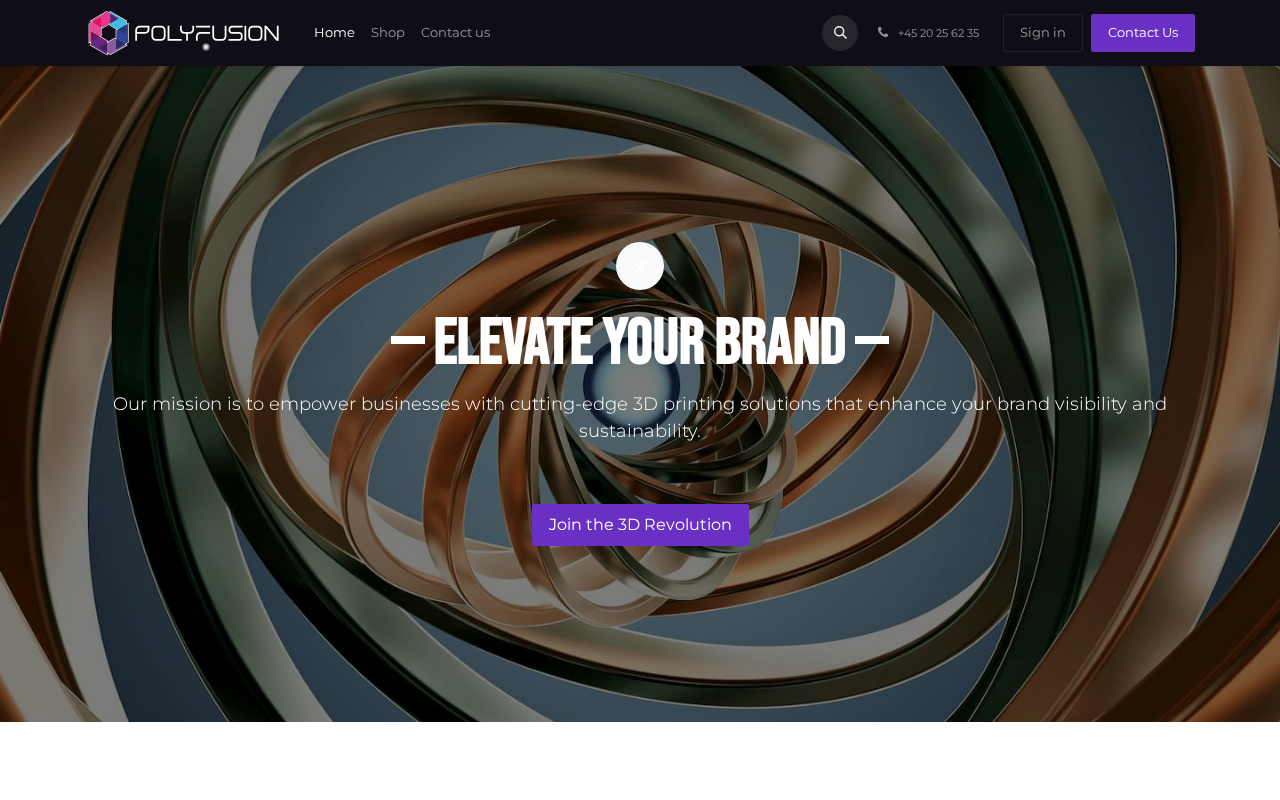This screenshot has width=1280, height=800.
Task: Click the colorful cube logo emblem
Action: click(x=109, y=33)
